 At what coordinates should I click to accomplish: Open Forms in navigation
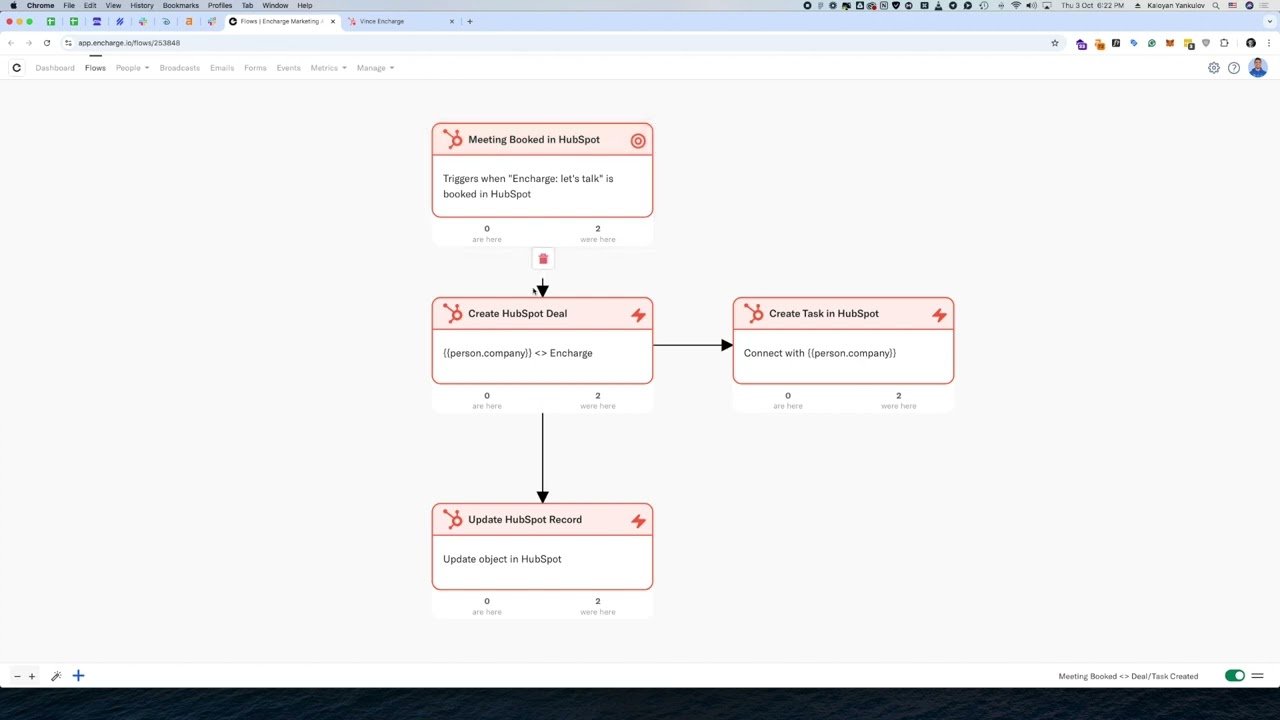255,68
